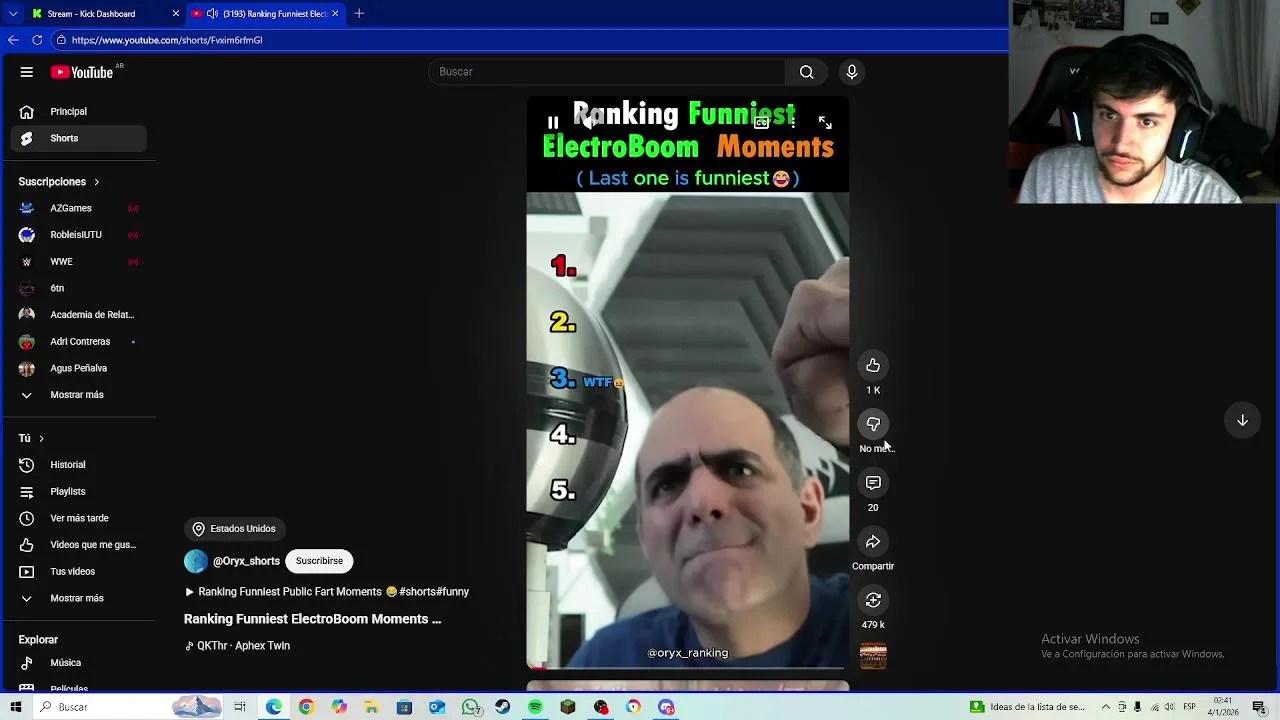Open Música under Explorar
The image size is (1280, 720).
pos(79,663)
